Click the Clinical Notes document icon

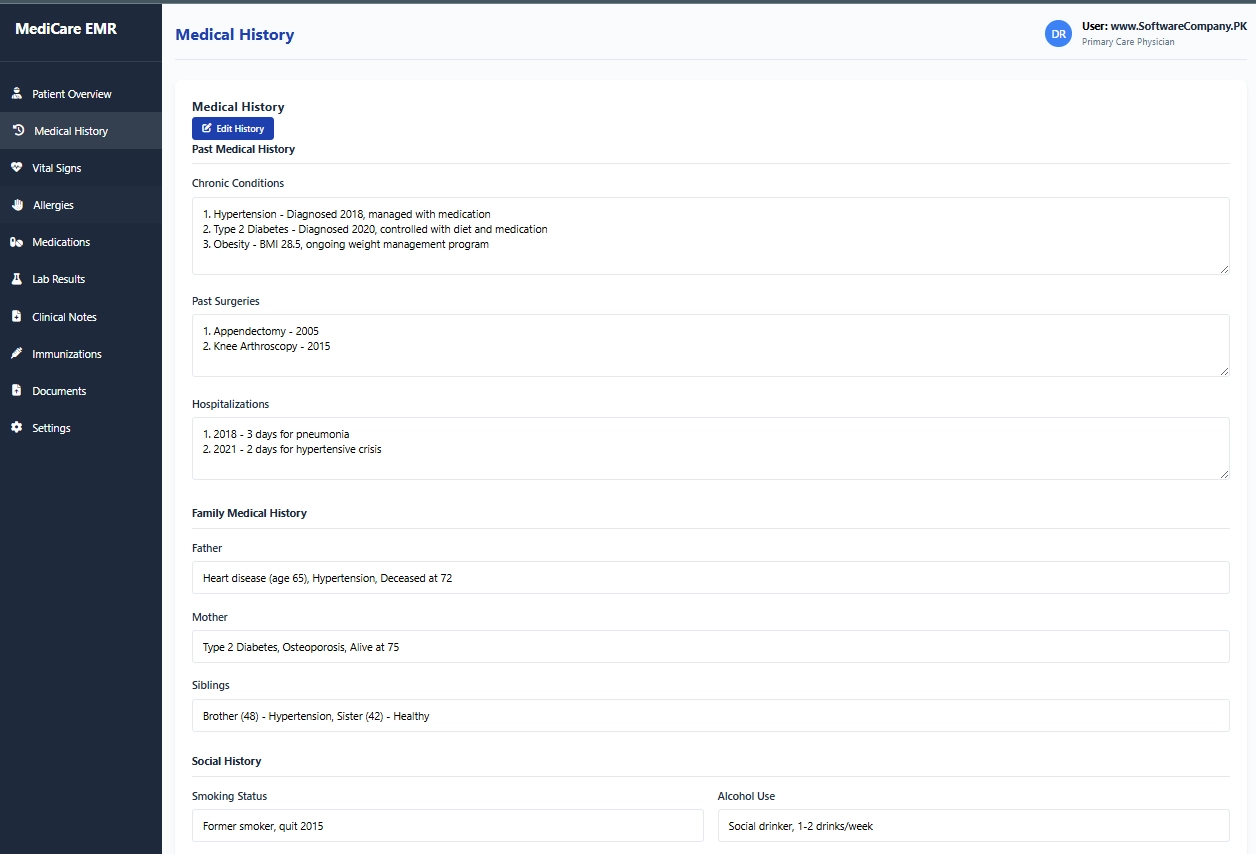coord(17,316)
